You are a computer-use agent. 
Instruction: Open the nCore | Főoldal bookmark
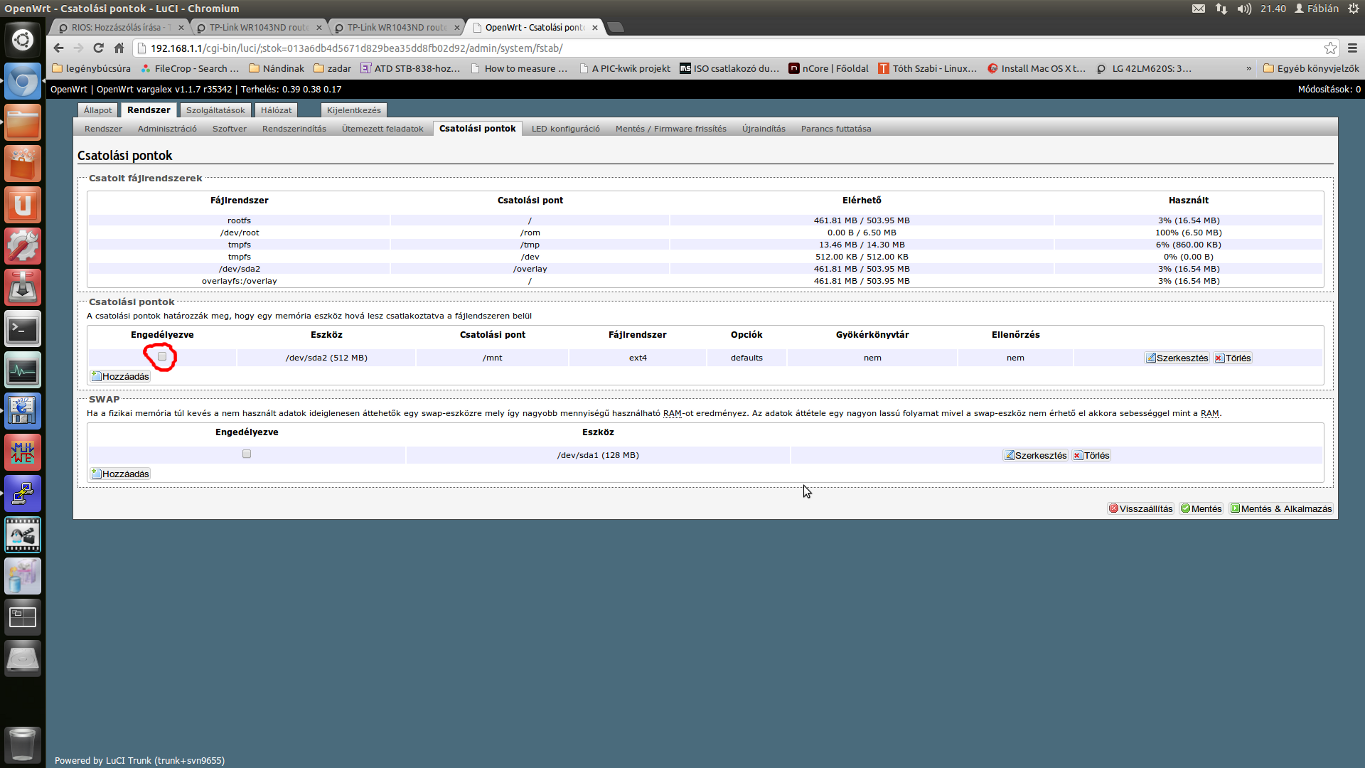828,69
